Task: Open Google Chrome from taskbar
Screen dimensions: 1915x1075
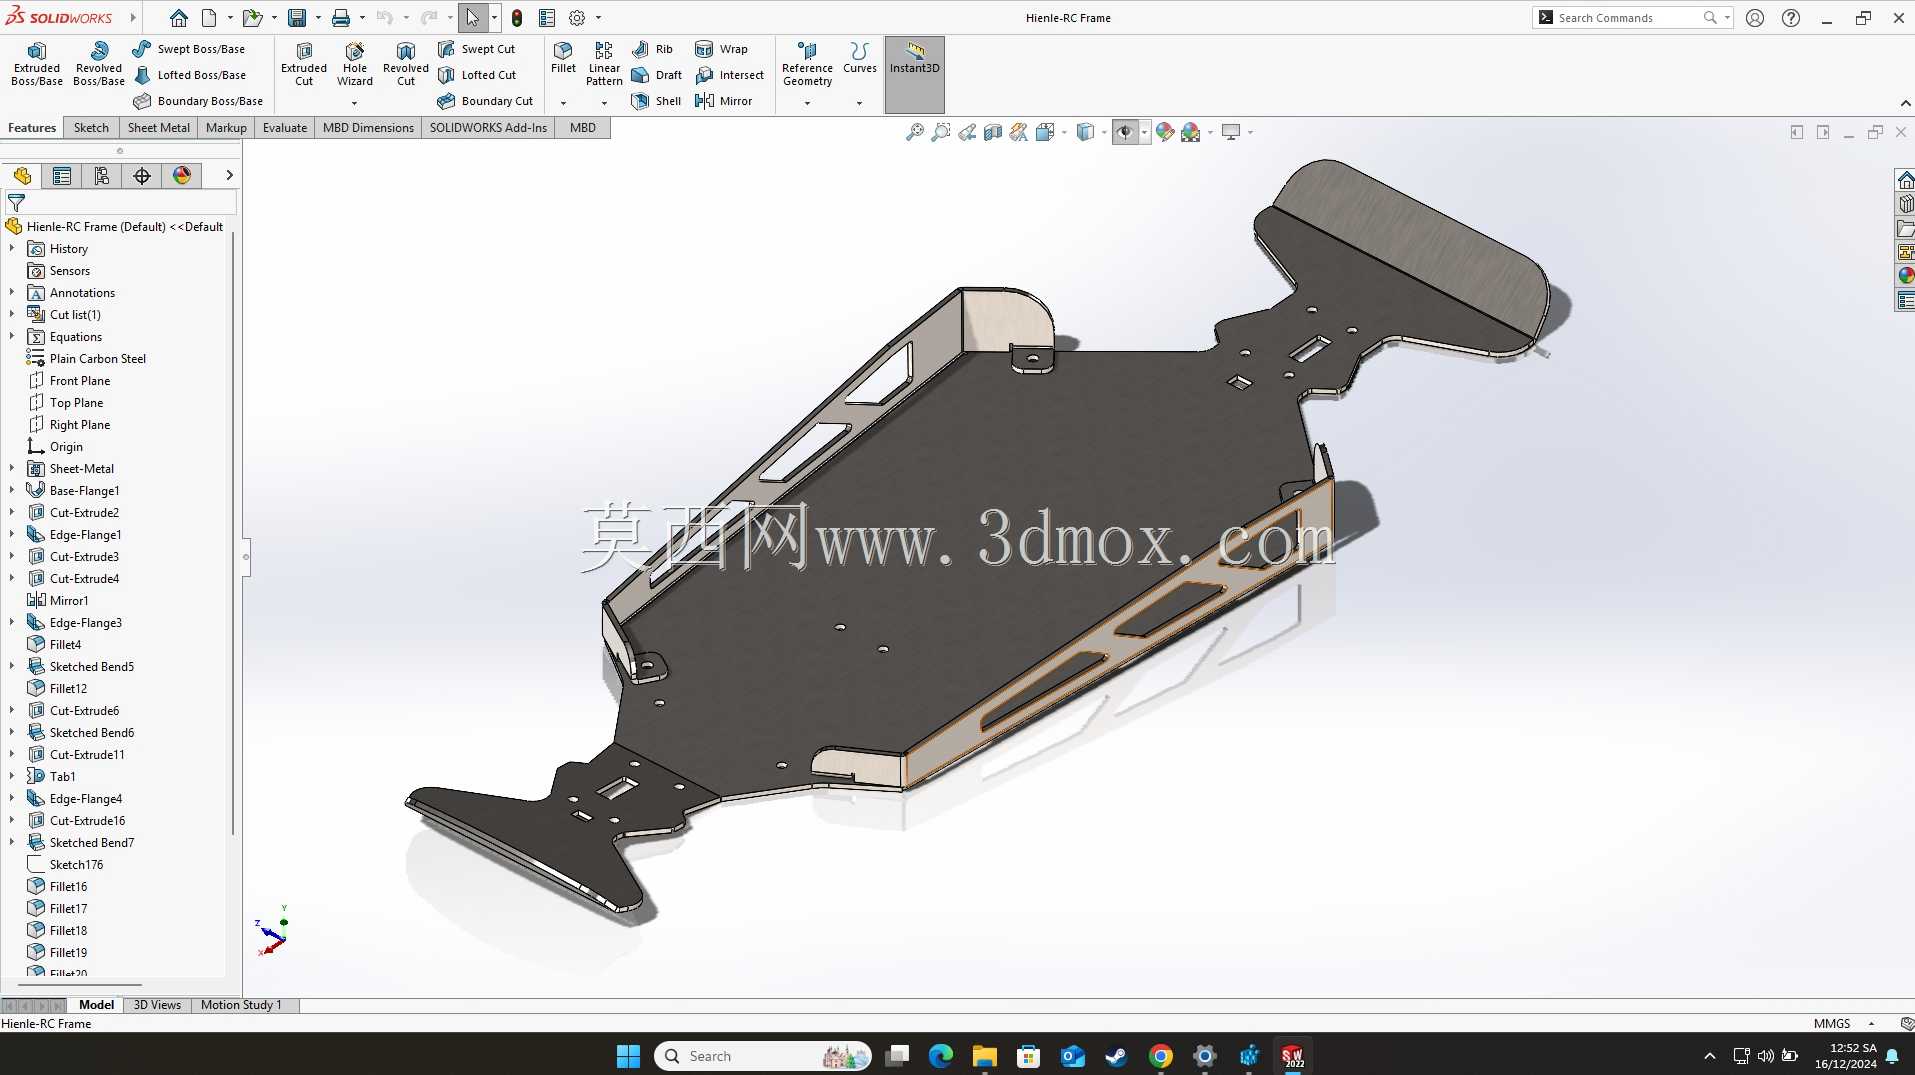Action: 1160,1056
